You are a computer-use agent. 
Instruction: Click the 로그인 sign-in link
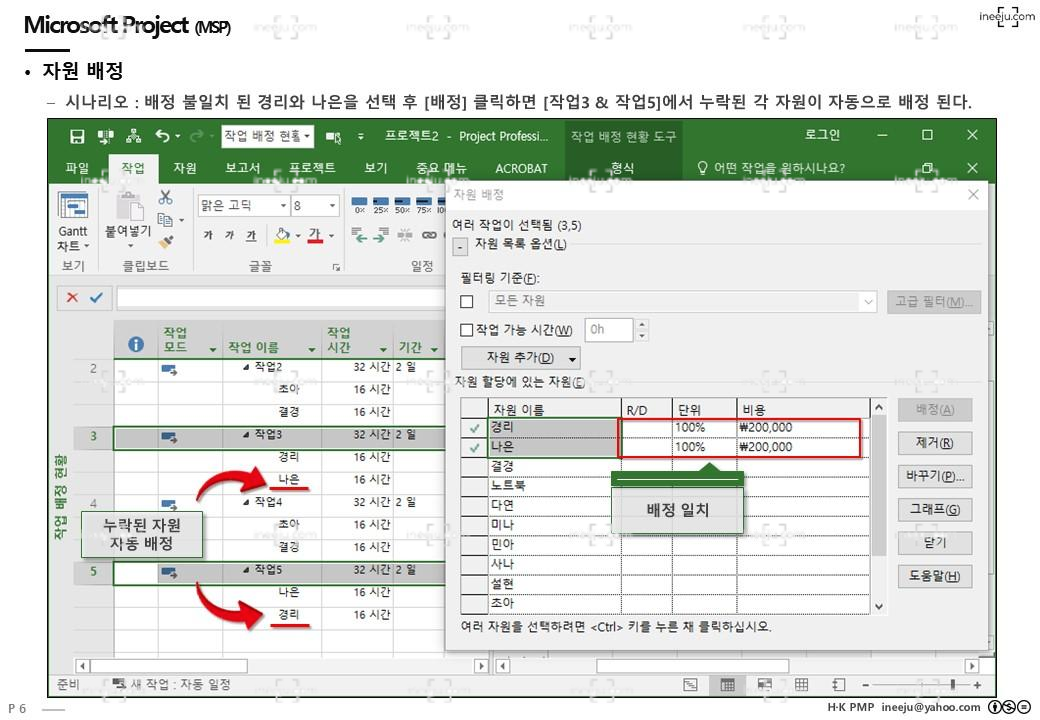click(x=822, y=135)
